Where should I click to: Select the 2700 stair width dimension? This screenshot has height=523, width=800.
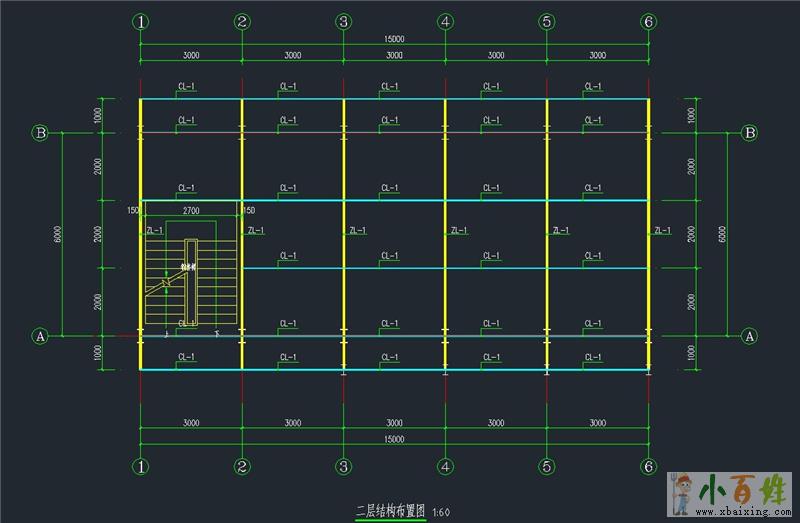click(x=190, y=211)
